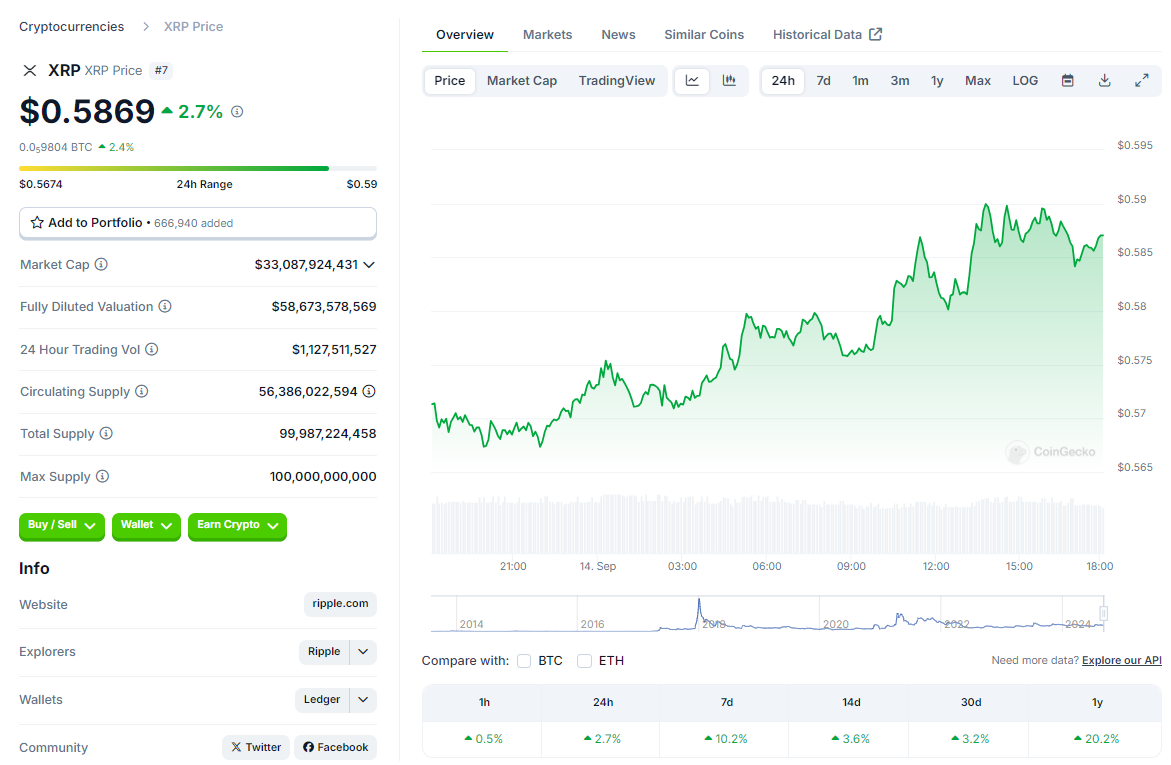This screenshot has width=1171, height=765.
Task: Open Buy / Sell dropdown
Action: (x=62, y=525)
